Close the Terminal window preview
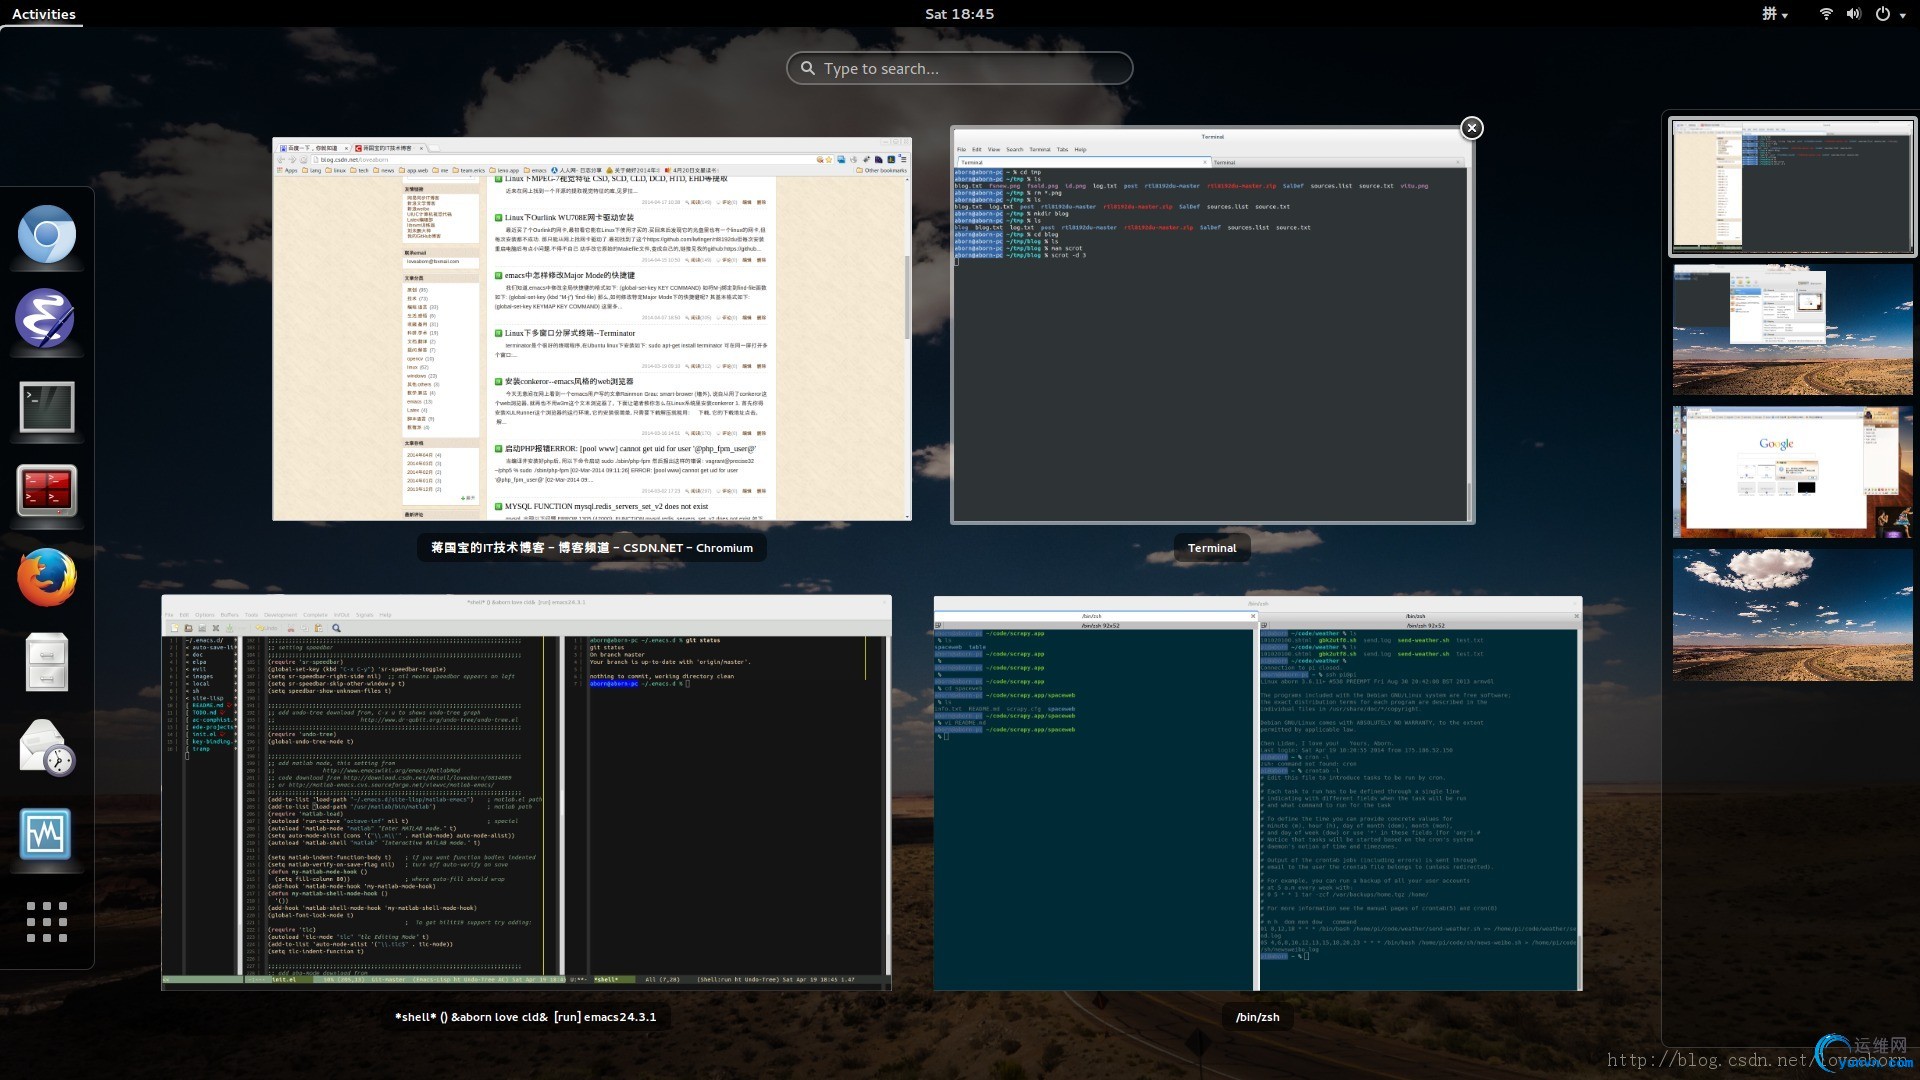This screenshot has height=1080, width=1920. tap(1471, 128)
